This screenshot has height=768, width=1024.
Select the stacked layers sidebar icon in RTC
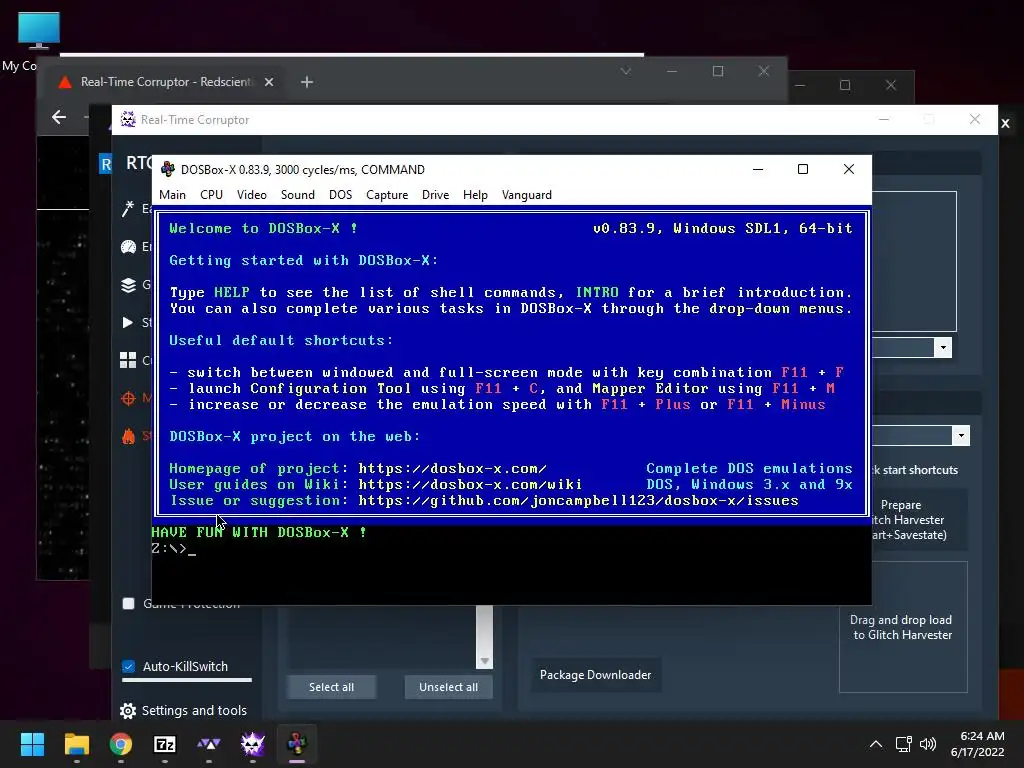click(128, 285)
